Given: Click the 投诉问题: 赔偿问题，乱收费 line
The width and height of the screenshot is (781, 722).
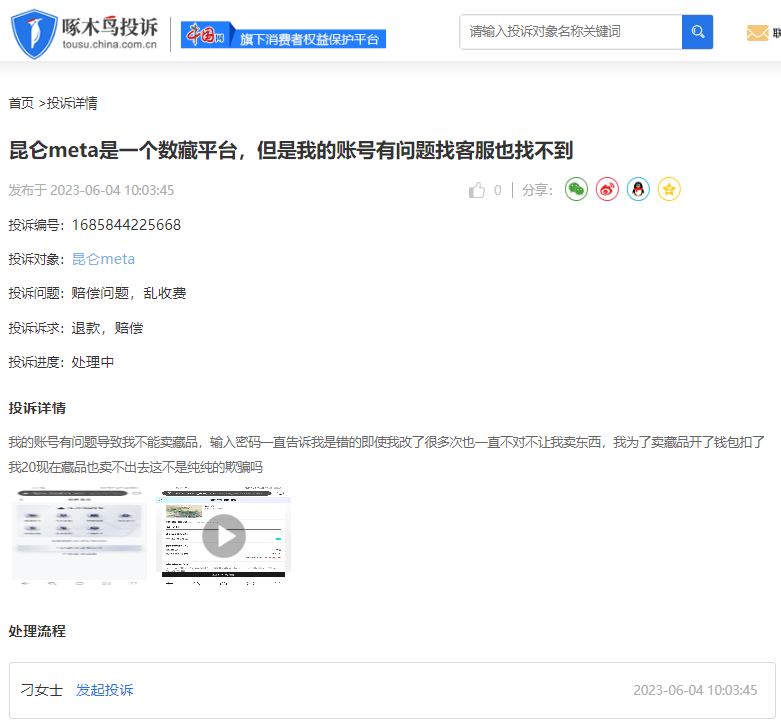Looking at the screenshot, I should (97, 293).
